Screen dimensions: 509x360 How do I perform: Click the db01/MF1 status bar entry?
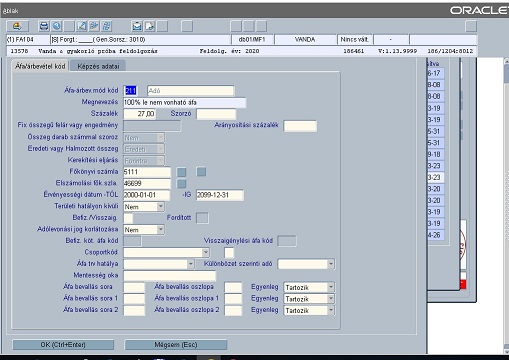point(252,39)
